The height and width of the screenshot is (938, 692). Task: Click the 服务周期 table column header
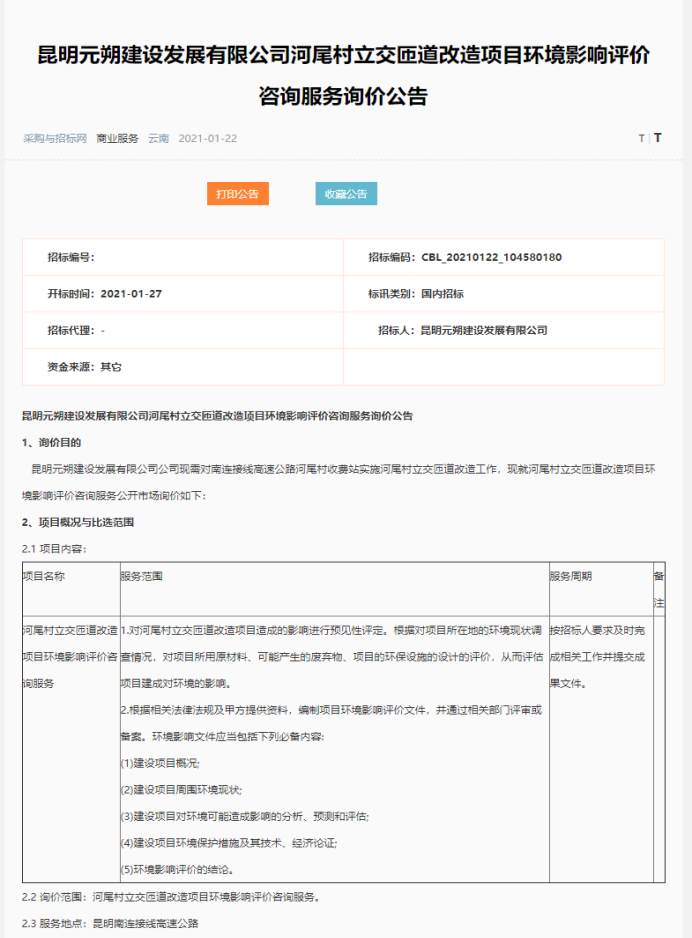(570, 577)
